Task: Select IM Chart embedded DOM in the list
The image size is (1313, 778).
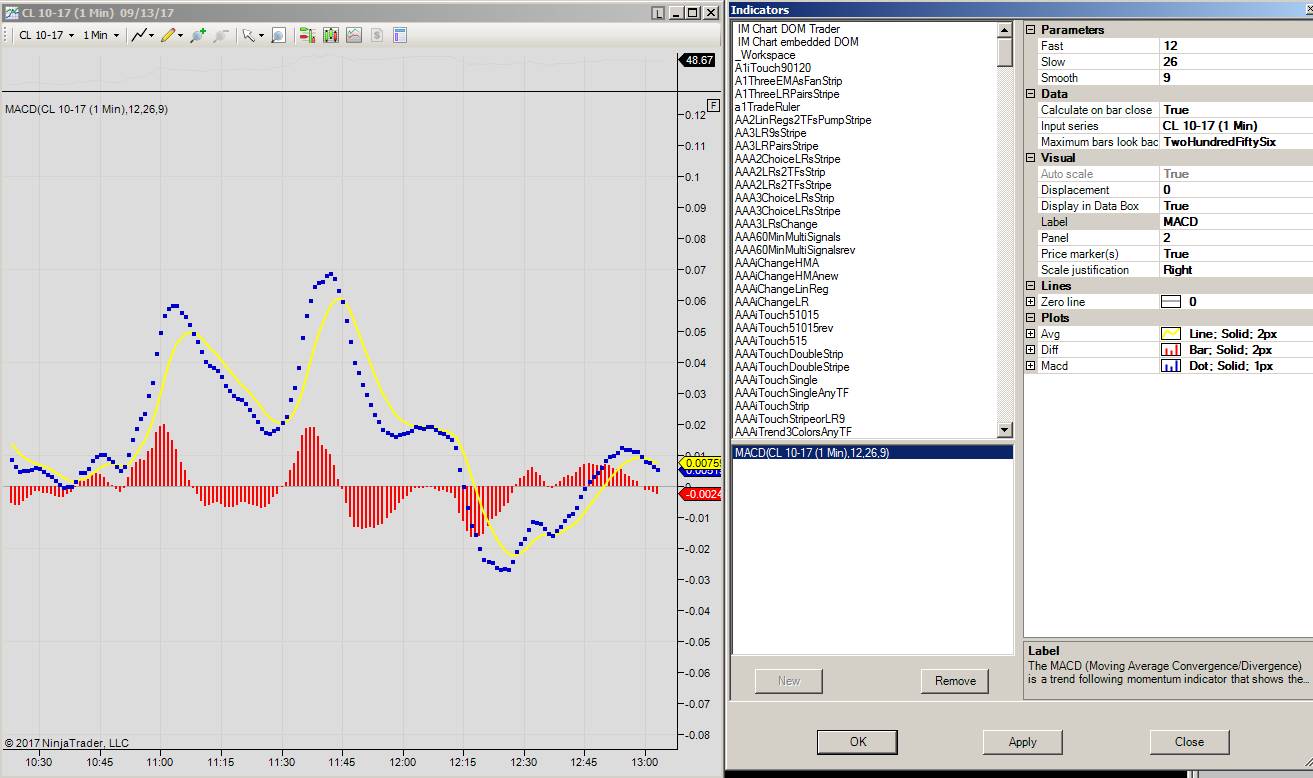Action: 798,42
